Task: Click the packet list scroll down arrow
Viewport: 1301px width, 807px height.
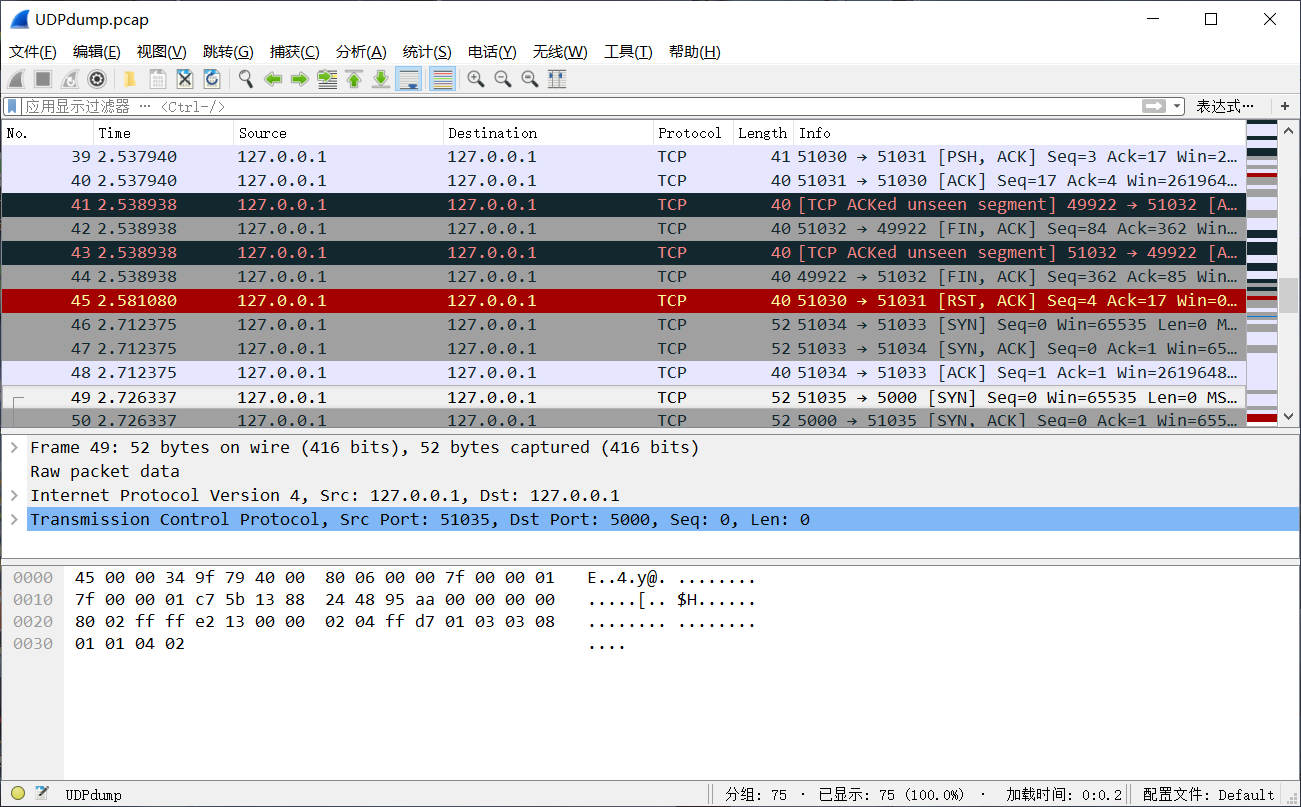Action: (1288, 416)
